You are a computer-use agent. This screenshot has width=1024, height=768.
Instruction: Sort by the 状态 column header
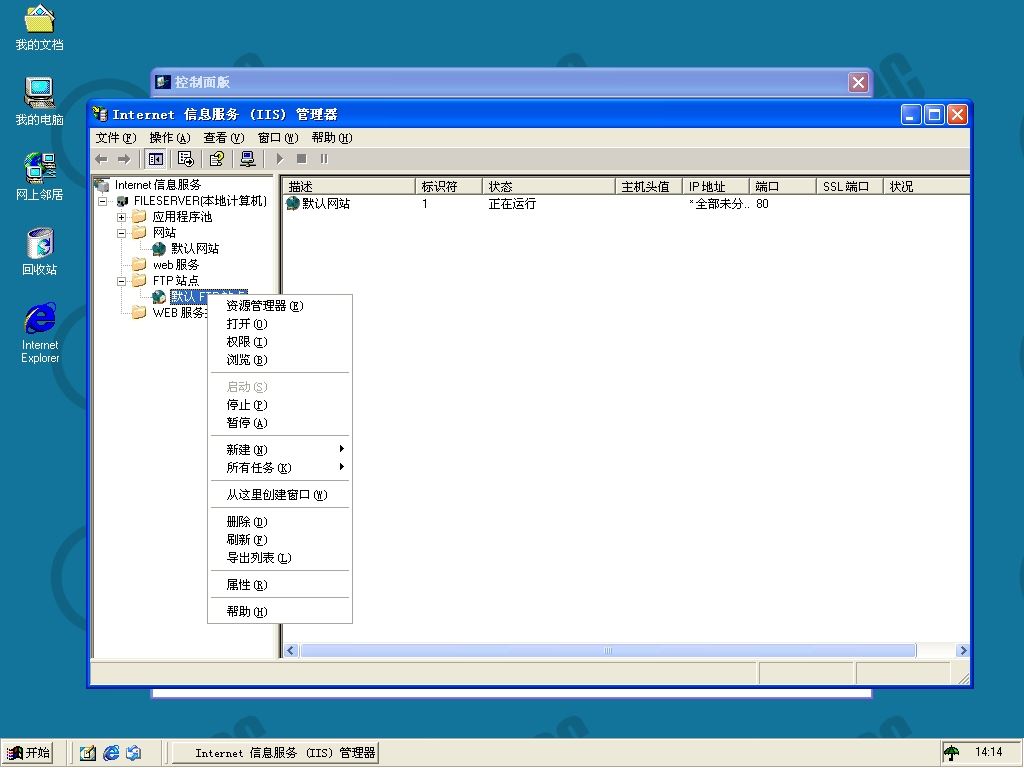[549, 187]
